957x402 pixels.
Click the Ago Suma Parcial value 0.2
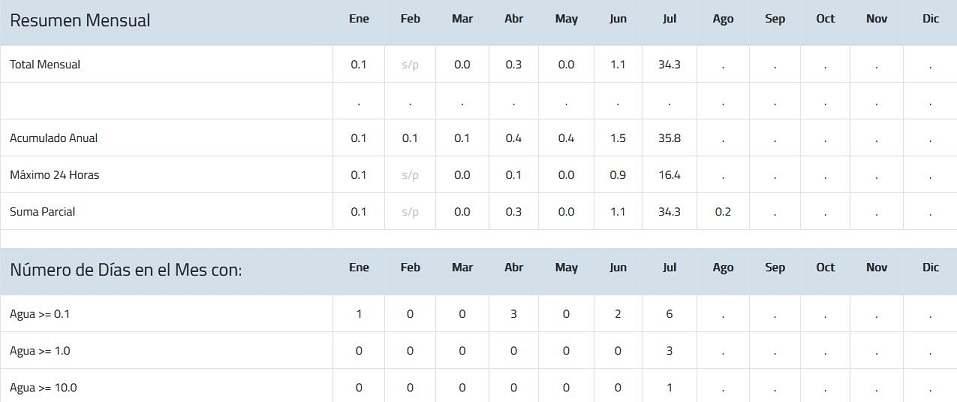click(x=723, y=212)
